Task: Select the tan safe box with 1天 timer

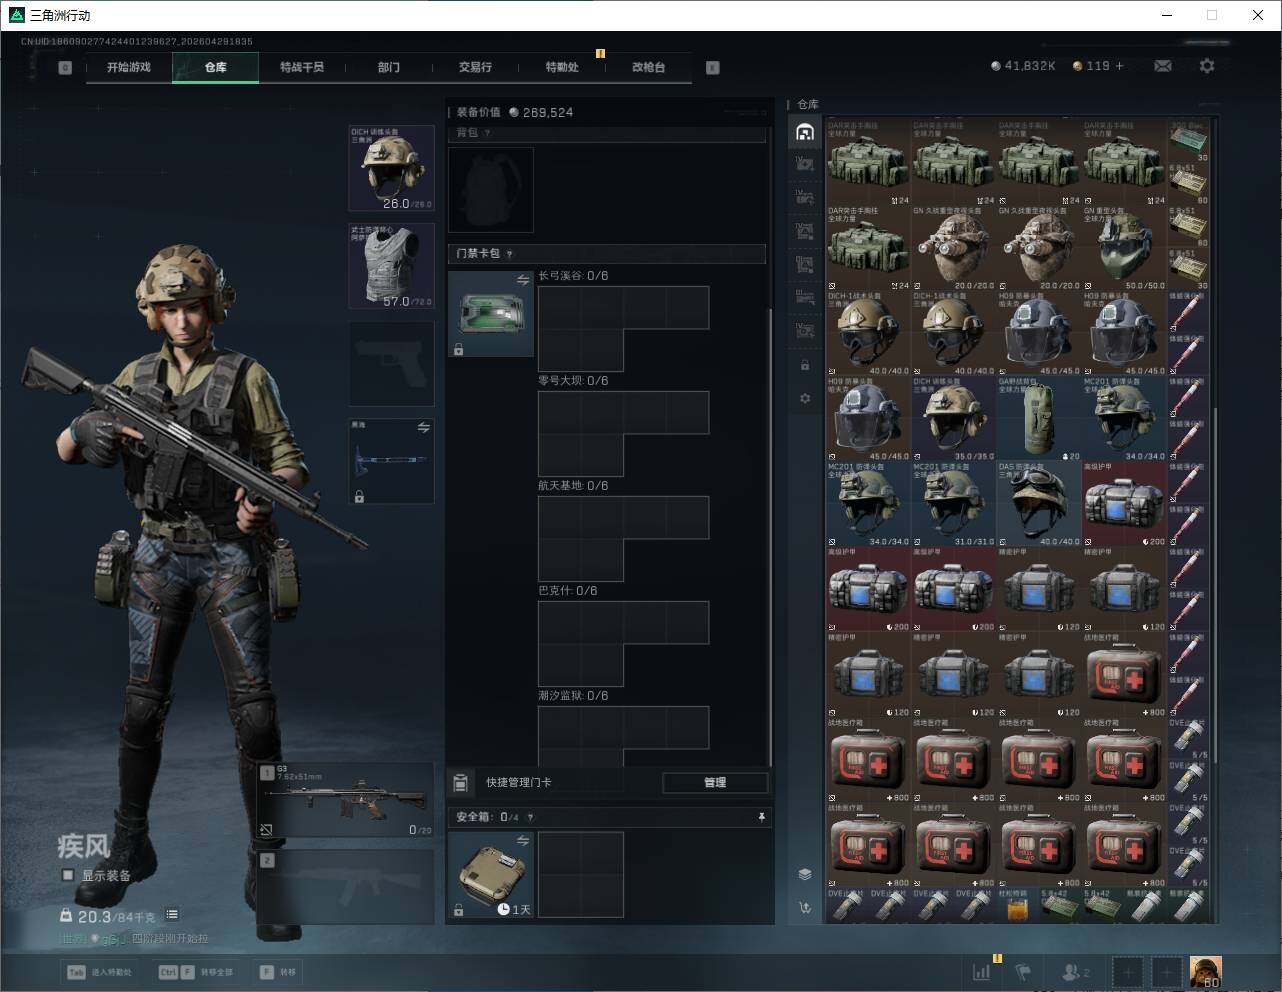Action: (x=491, y=875)
